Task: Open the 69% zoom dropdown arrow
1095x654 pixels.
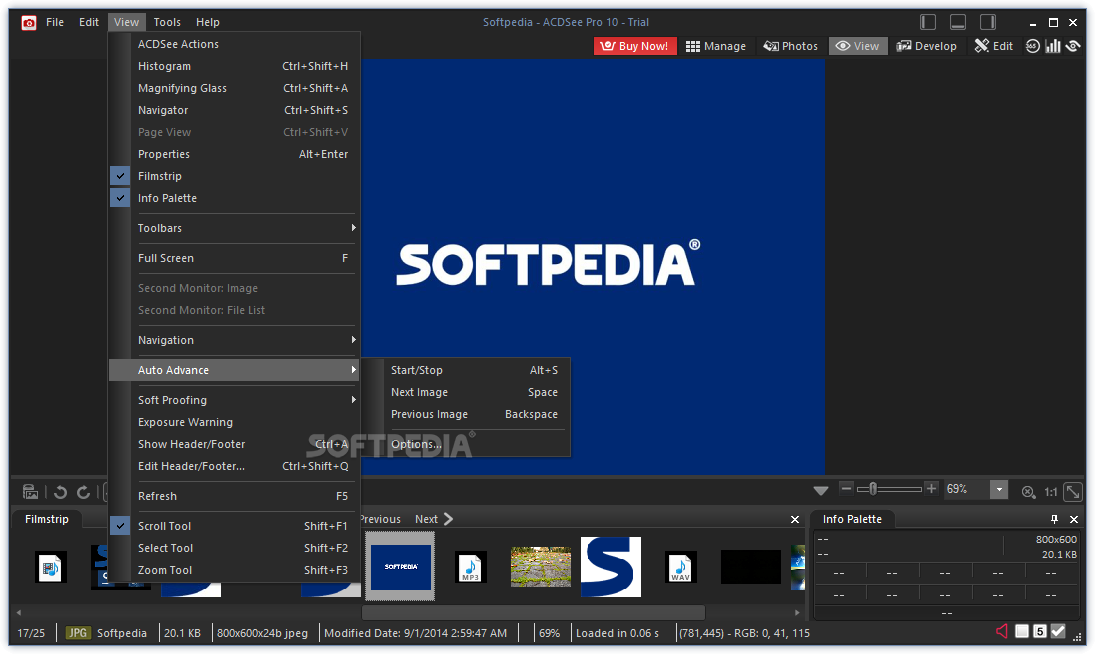Action: [x=999, y=489]
